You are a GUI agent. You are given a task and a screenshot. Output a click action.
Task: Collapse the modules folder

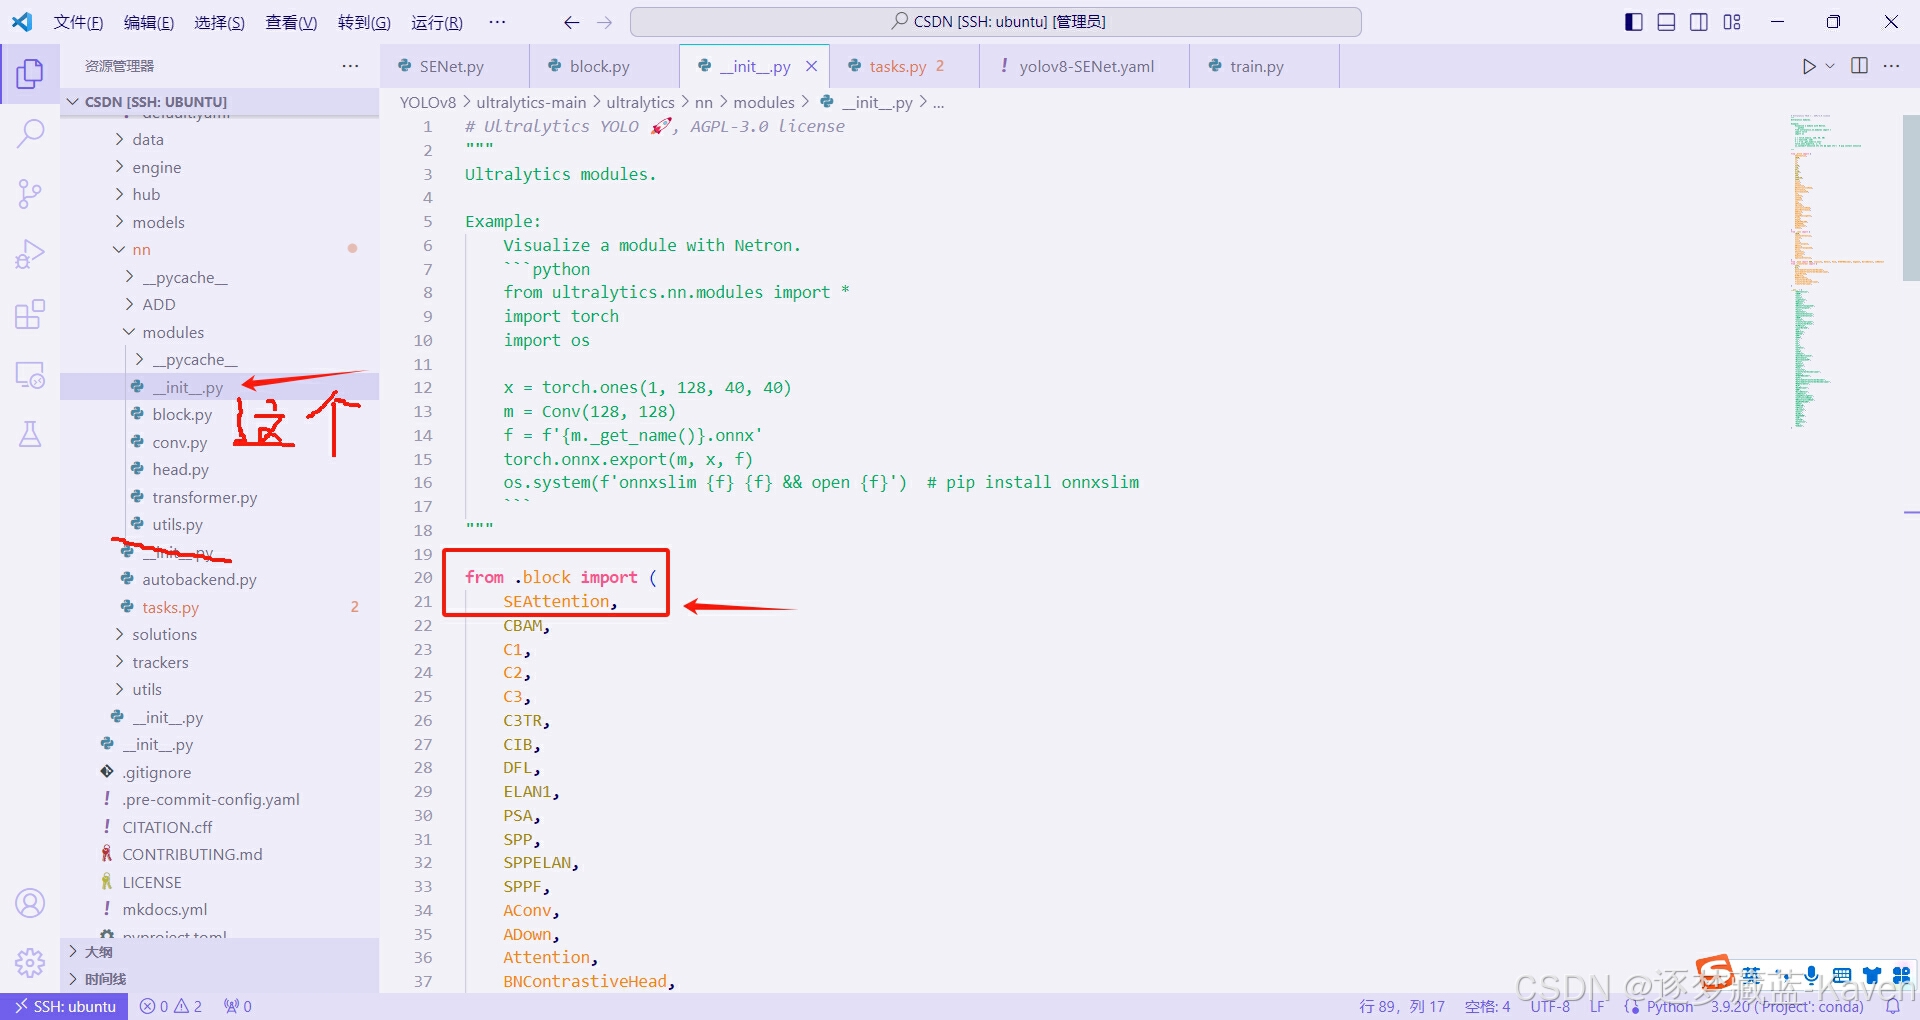[x=219, y=332]
